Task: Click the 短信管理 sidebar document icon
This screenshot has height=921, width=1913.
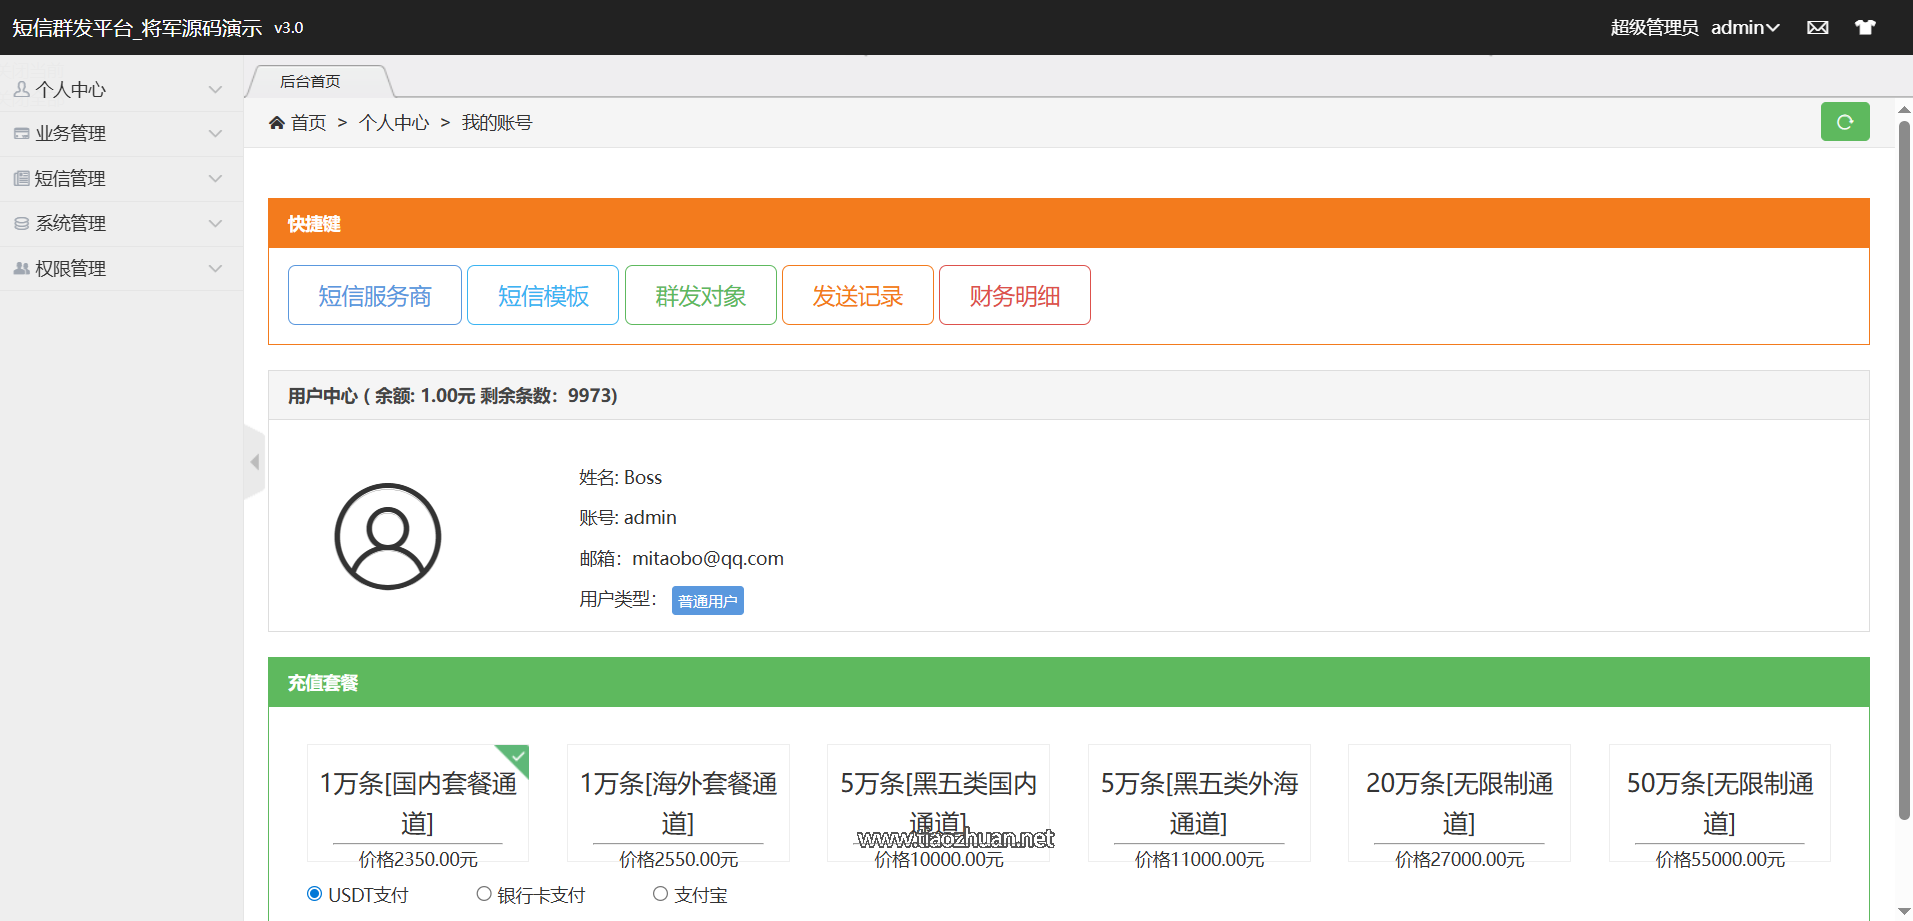Action: 22,177
